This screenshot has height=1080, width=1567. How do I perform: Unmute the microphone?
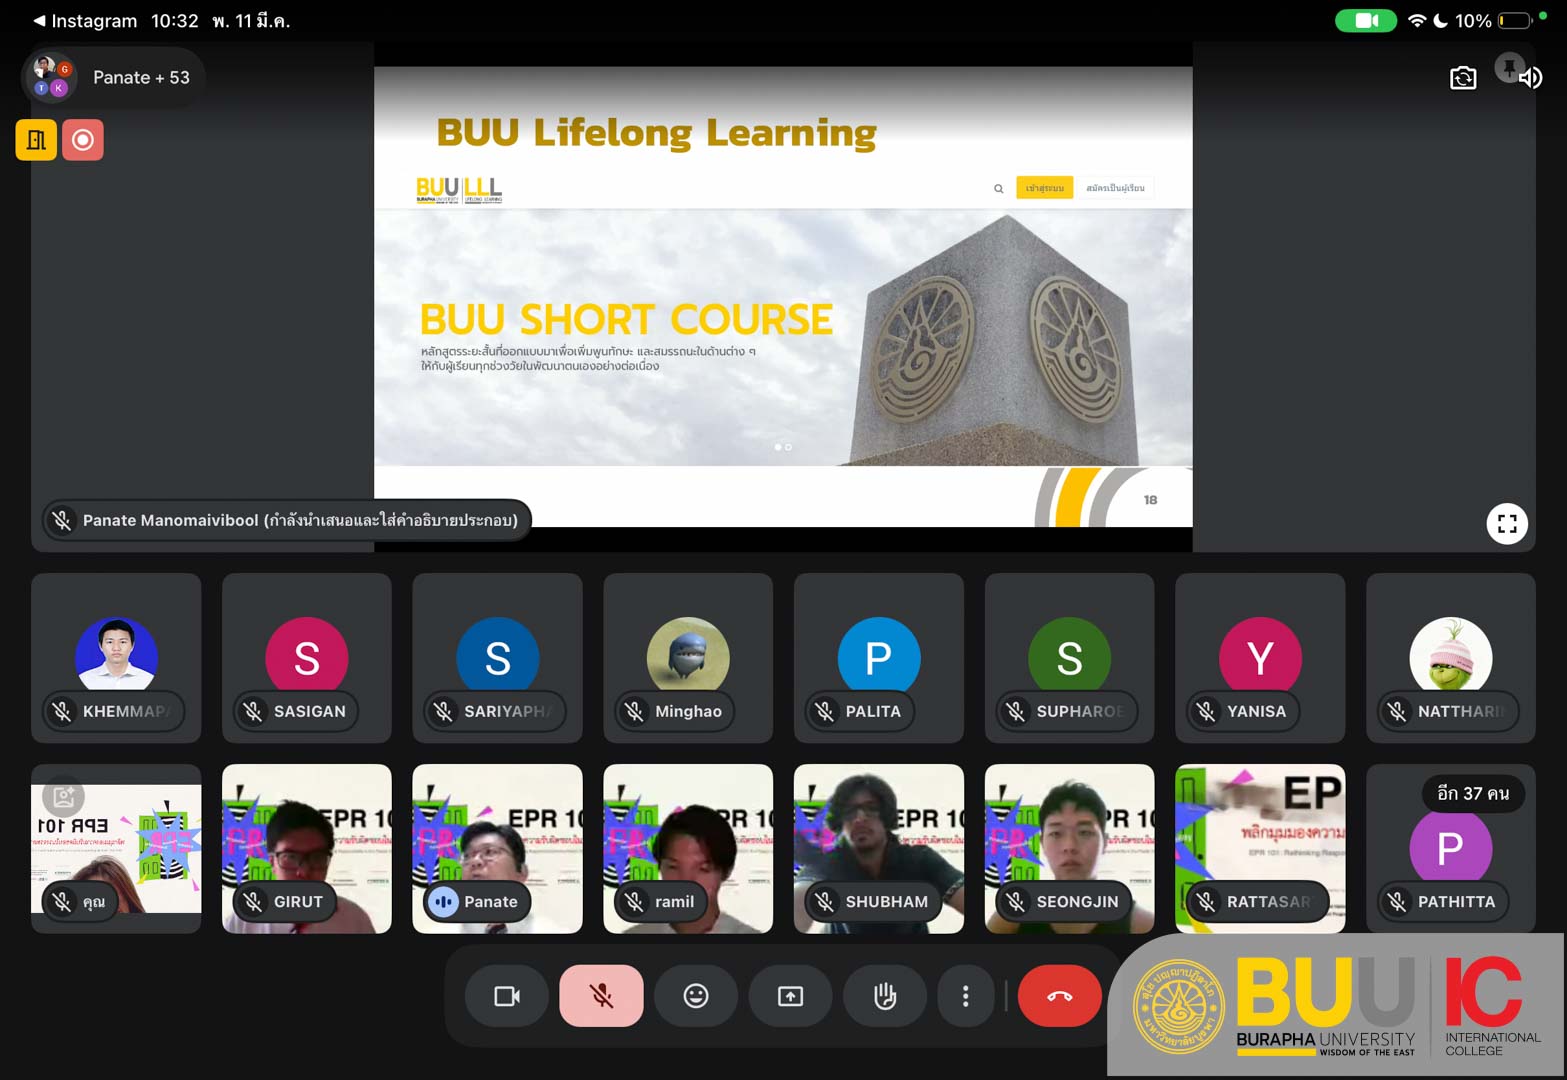tap(601, 996)
